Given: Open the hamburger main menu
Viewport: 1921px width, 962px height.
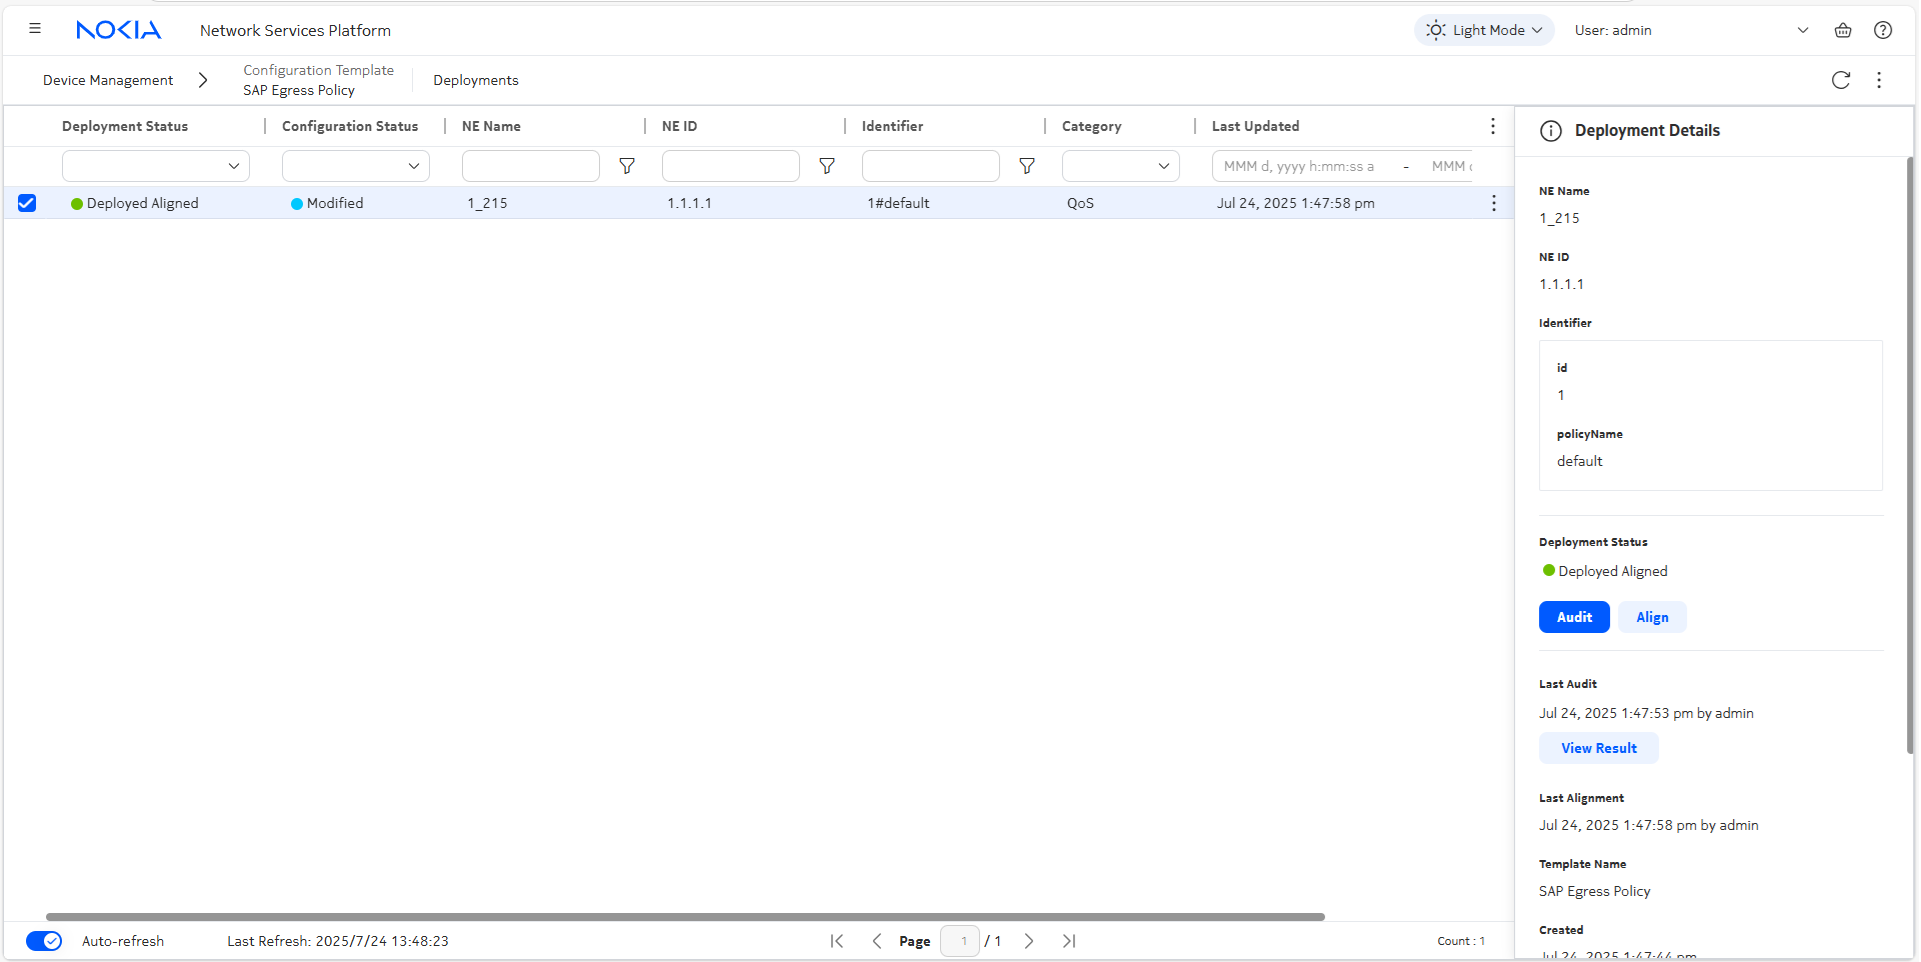Looking at the screenshot, I should coord(35,29).
